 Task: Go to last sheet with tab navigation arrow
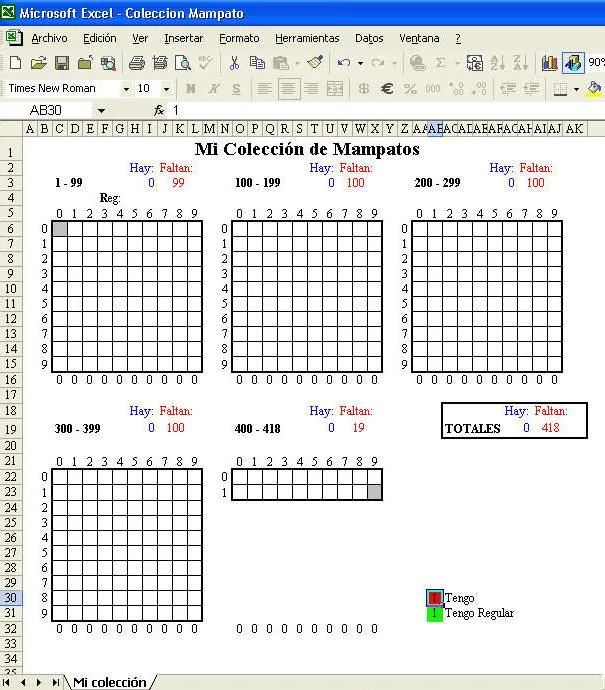[55, 683]
